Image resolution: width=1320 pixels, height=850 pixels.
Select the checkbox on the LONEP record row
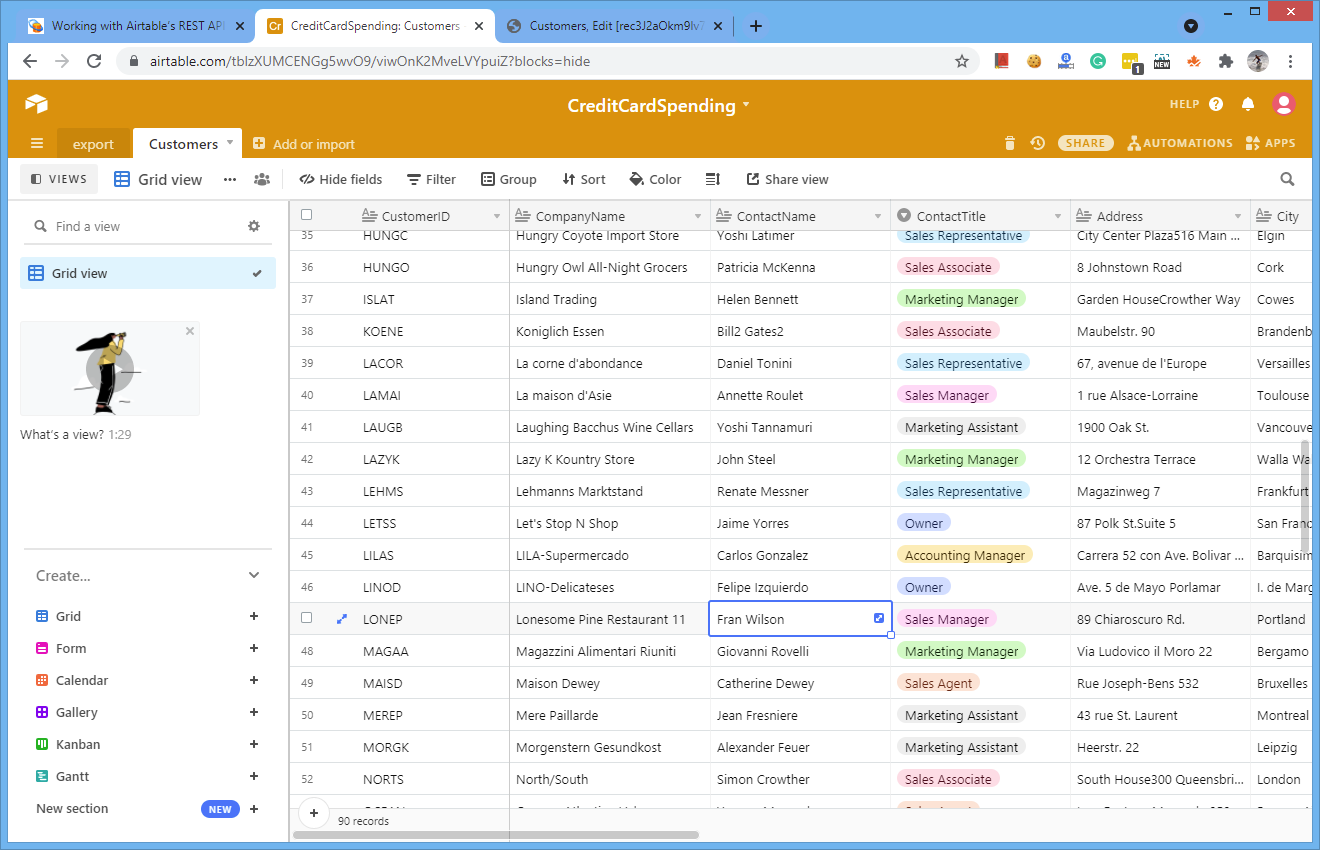click(306, 618)
